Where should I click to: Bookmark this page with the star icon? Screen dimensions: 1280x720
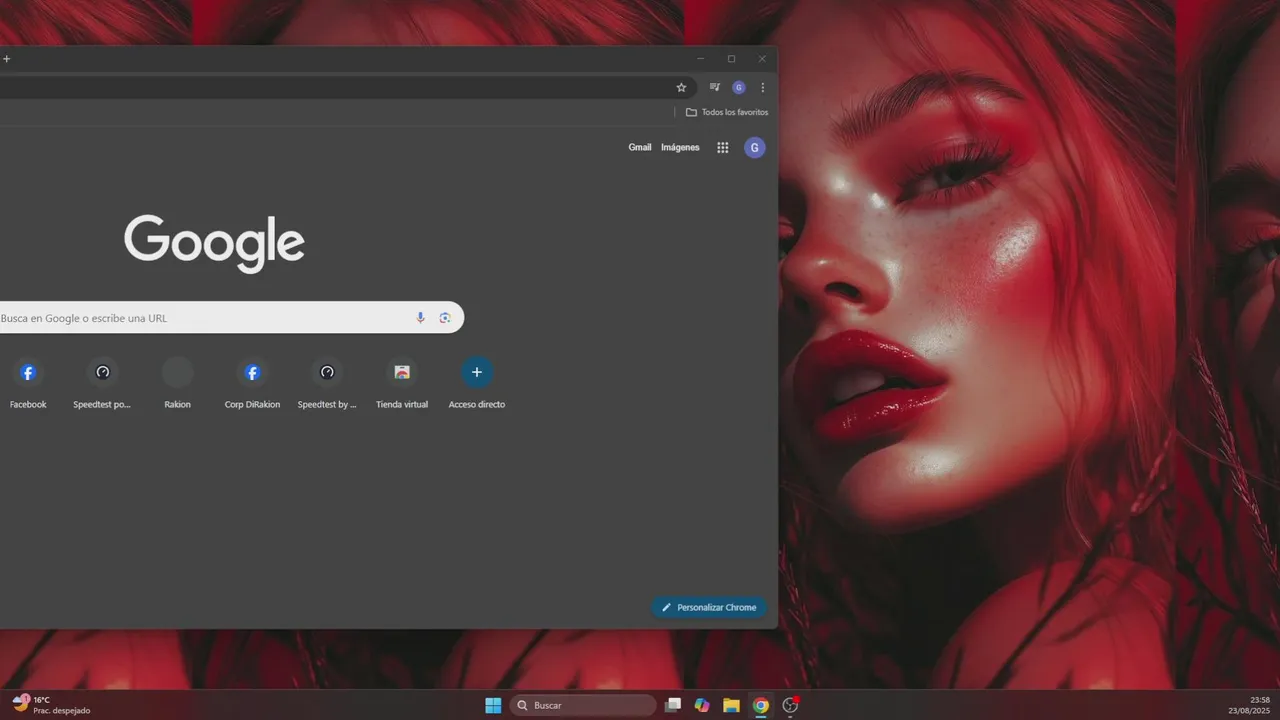click(x=681, y=87)
